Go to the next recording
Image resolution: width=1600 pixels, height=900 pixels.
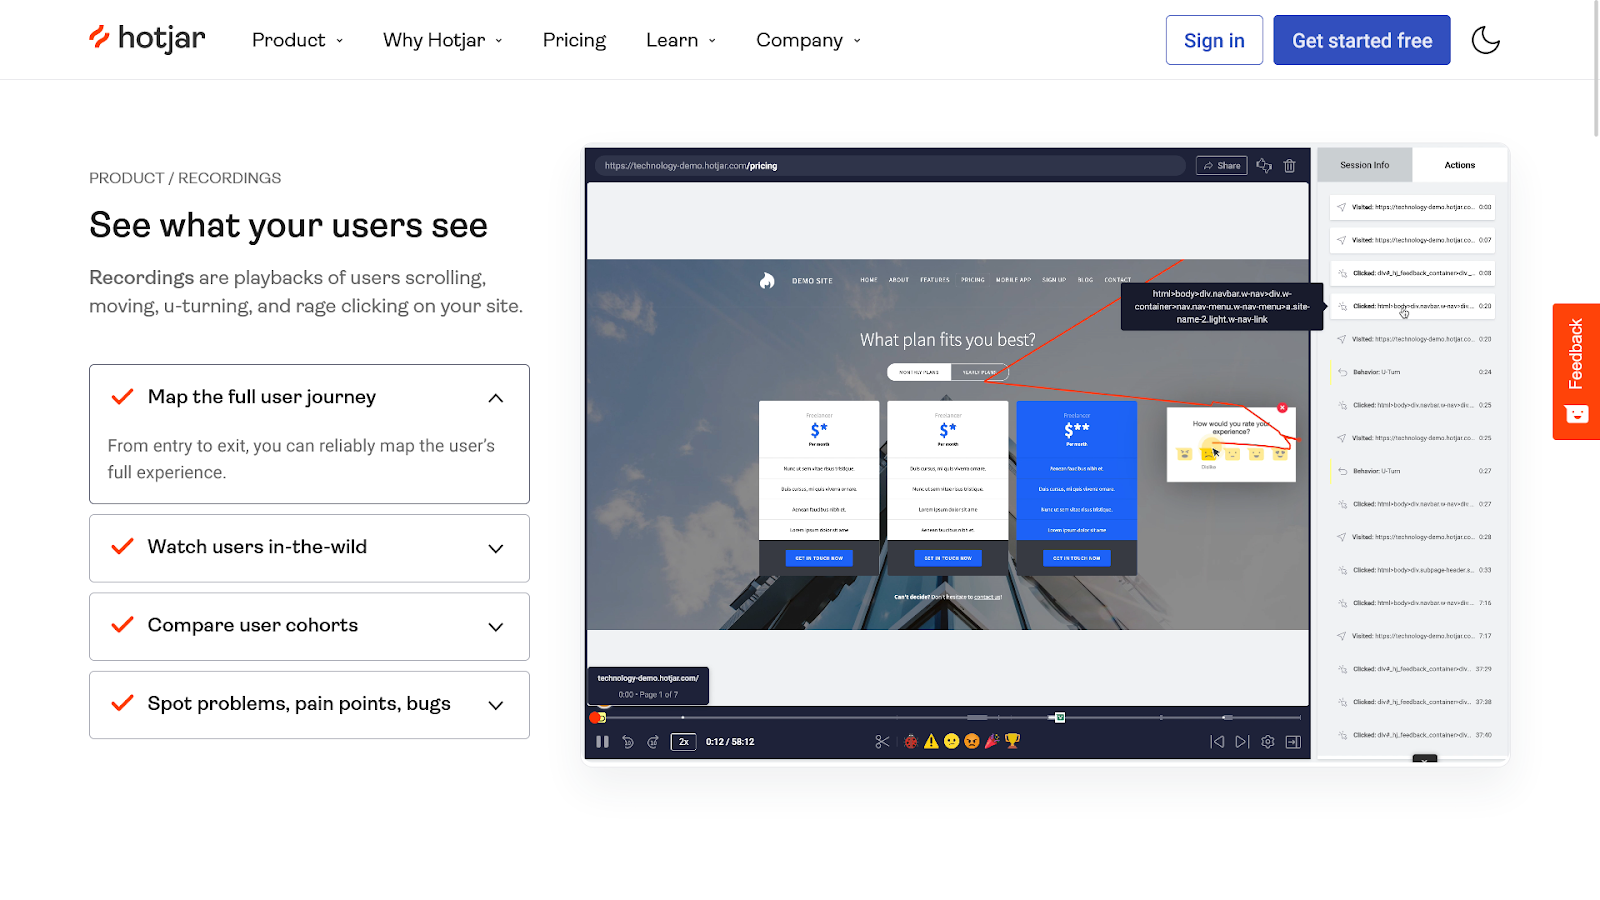click(1242, 742)
